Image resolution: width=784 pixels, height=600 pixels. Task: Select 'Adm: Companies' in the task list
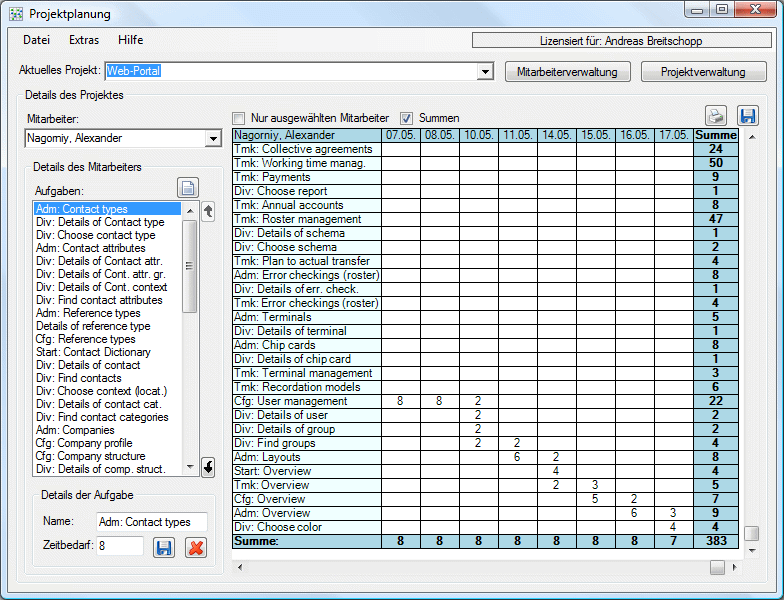[75, 430]
